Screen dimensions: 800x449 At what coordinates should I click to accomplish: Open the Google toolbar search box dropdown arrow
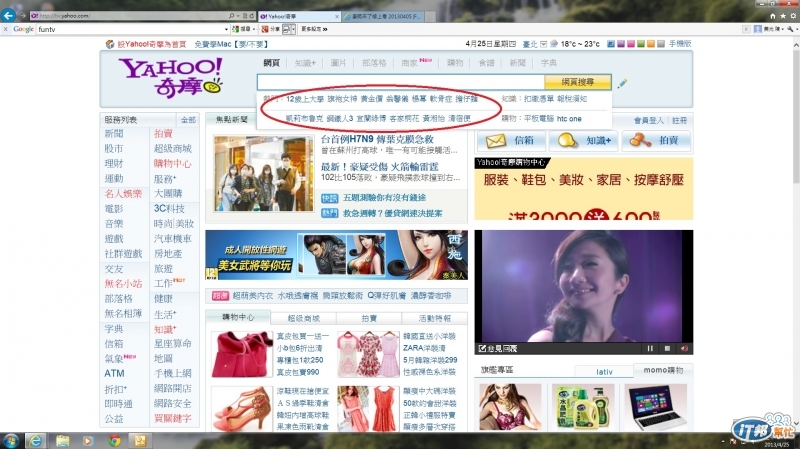(x=226, y=29)
